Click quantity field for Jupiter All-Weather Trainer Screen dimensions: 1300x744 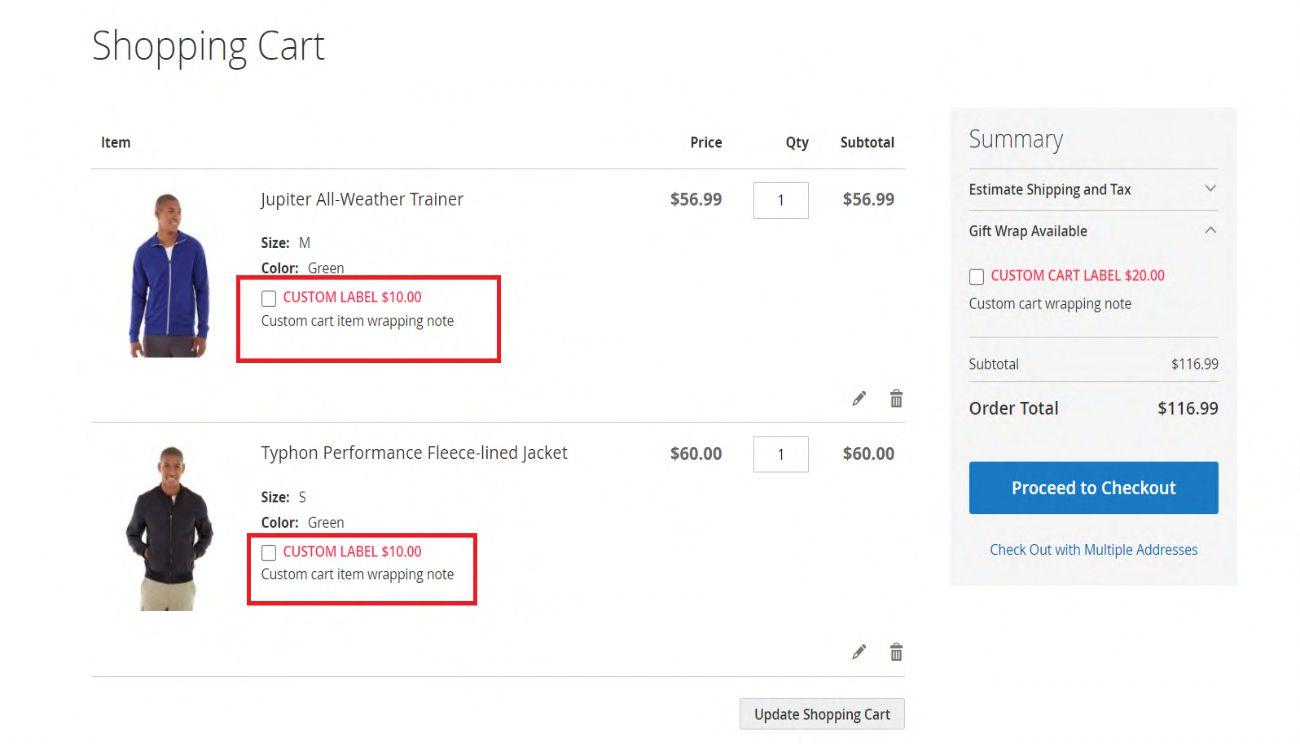tap(780, 200)
